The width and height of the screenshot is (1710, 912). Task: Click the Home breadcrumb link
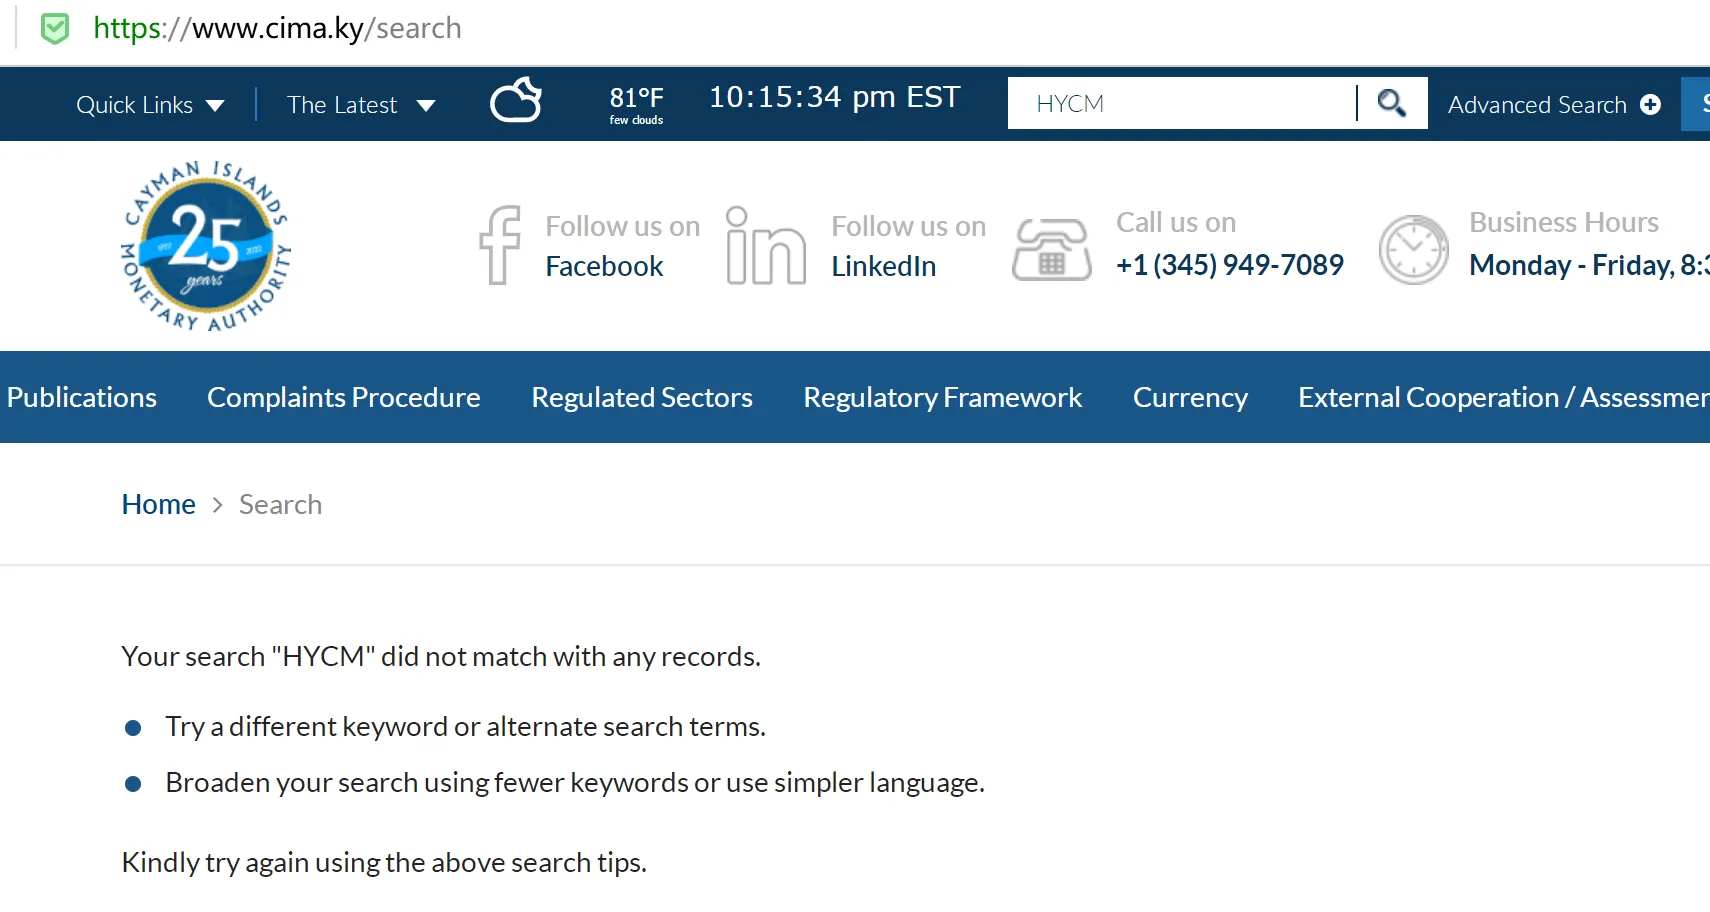[x=159, y=504]
